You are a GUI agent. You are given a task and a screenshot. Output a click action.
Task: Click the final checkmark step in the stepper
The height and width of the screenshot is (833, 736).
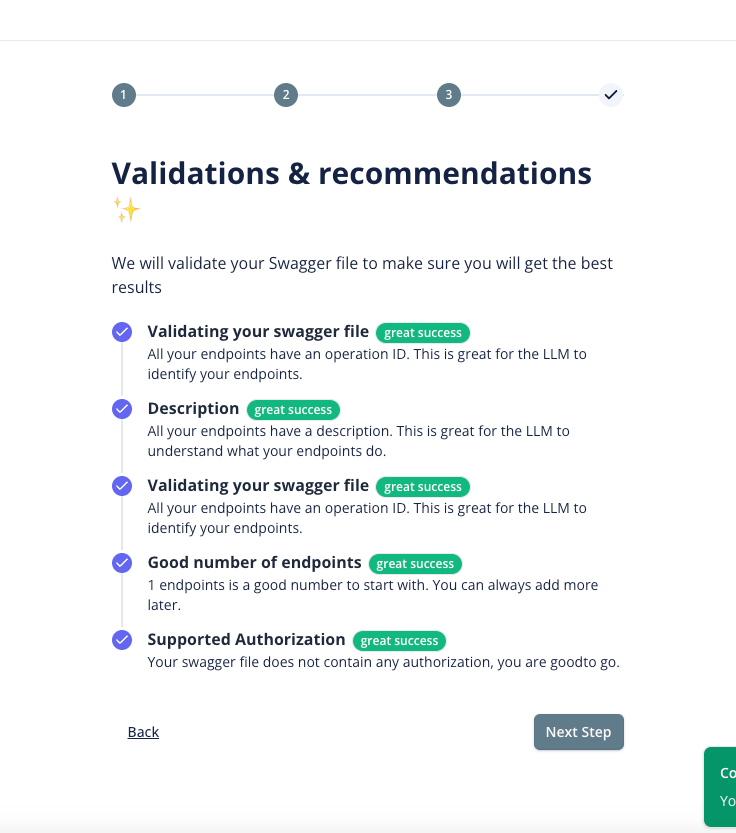(x=611, y=95)
